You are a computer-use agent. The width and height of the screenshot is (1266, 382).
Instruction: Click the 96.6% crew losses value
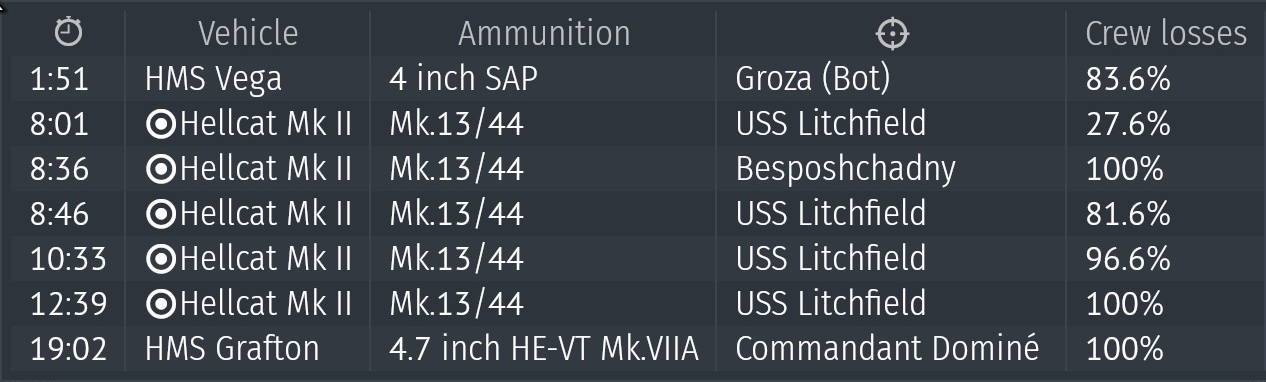(1128, 259)
